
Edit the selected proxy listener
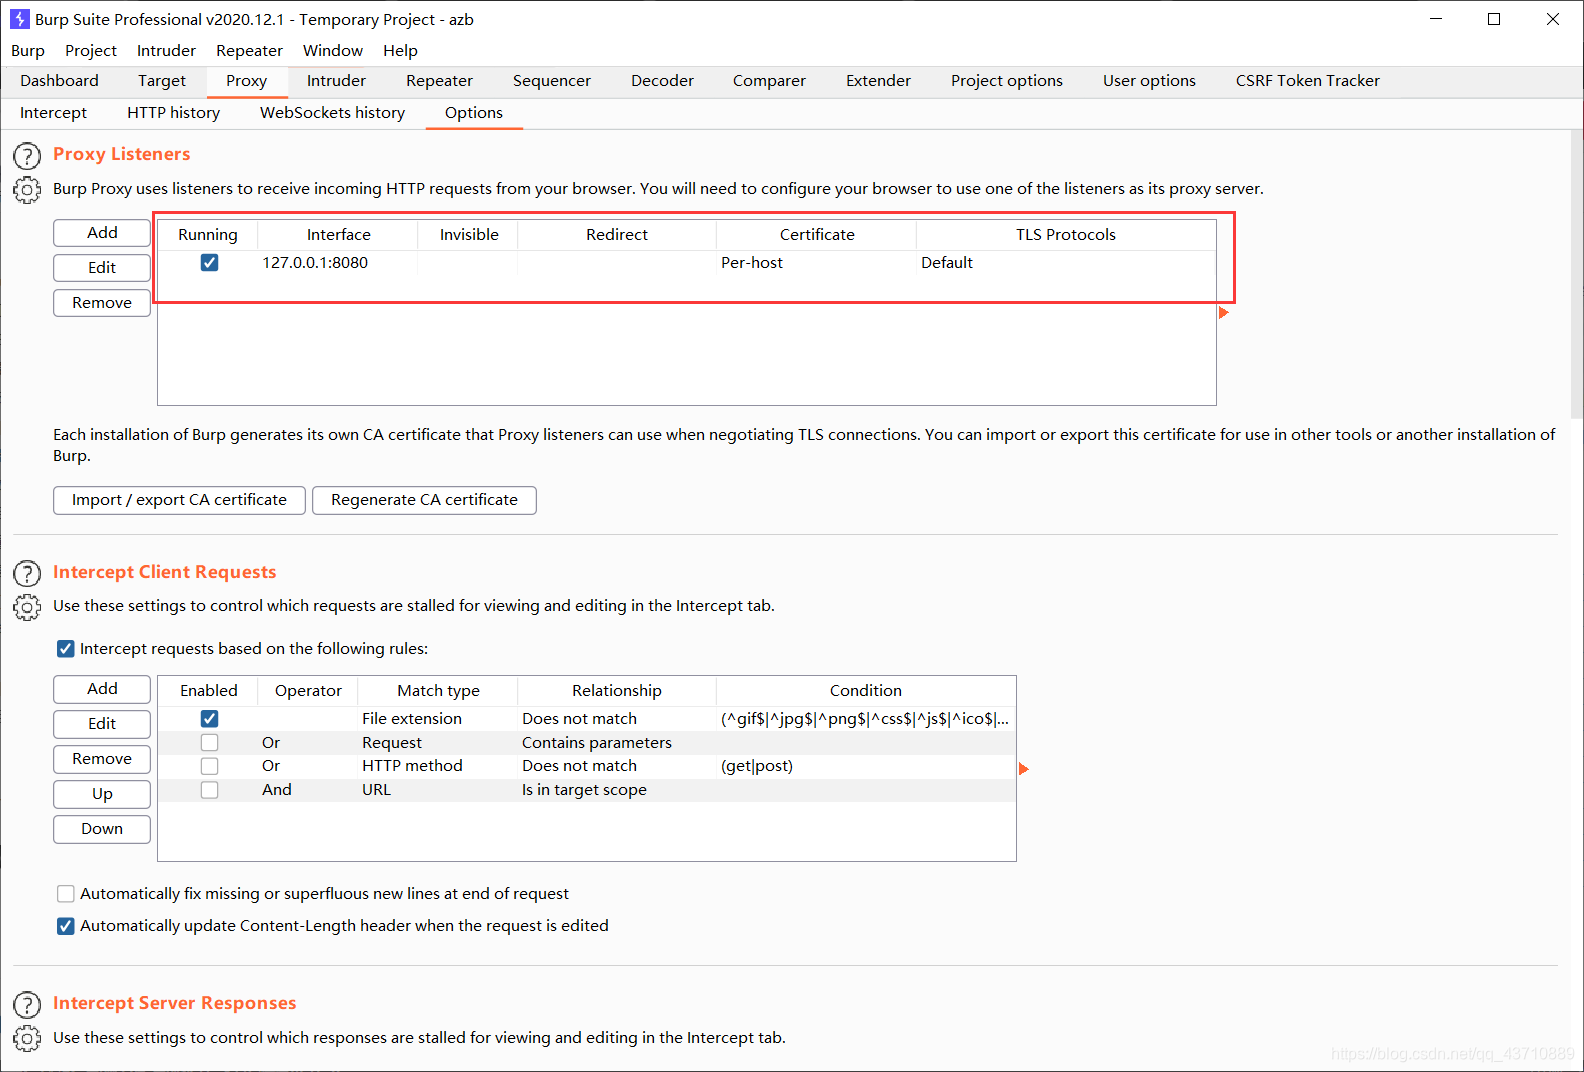pyautogui.click(x=102, y=268)
